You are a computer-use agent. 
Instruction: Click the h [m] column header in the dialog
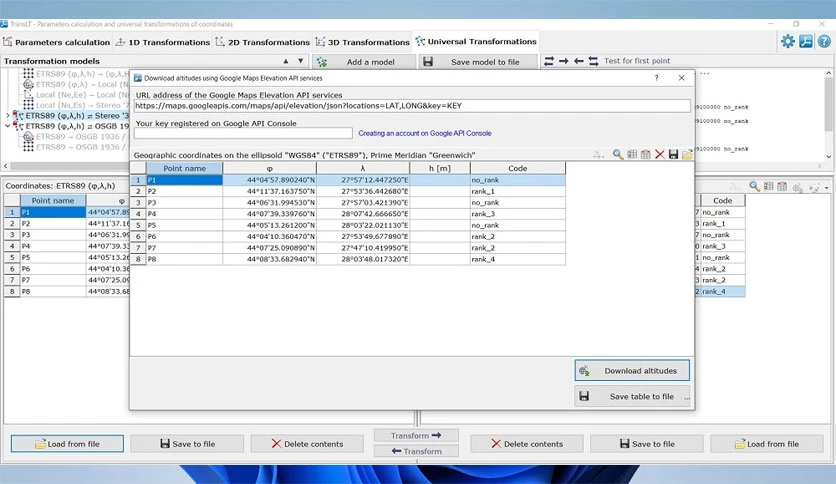point(440,168)
